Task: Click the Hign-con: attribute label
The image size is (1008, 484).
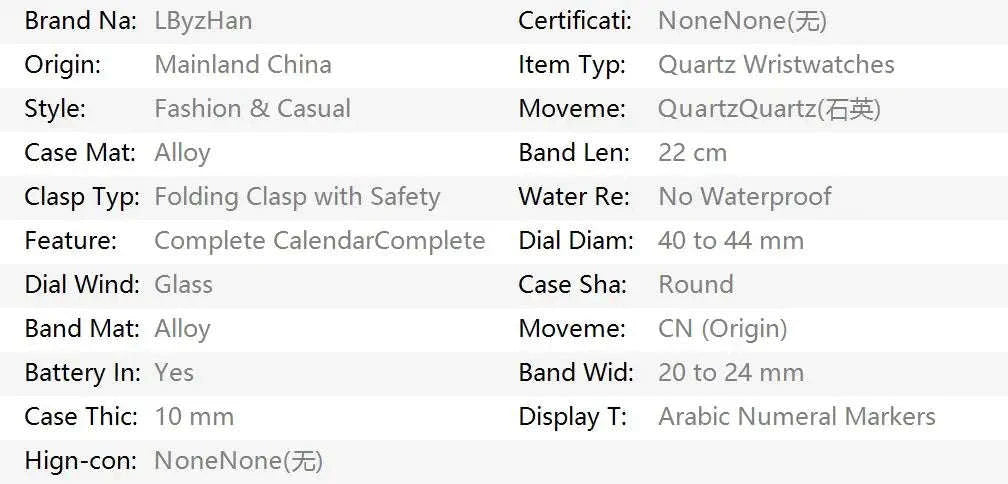Action: pyautogui.click(x=81, y=461)
